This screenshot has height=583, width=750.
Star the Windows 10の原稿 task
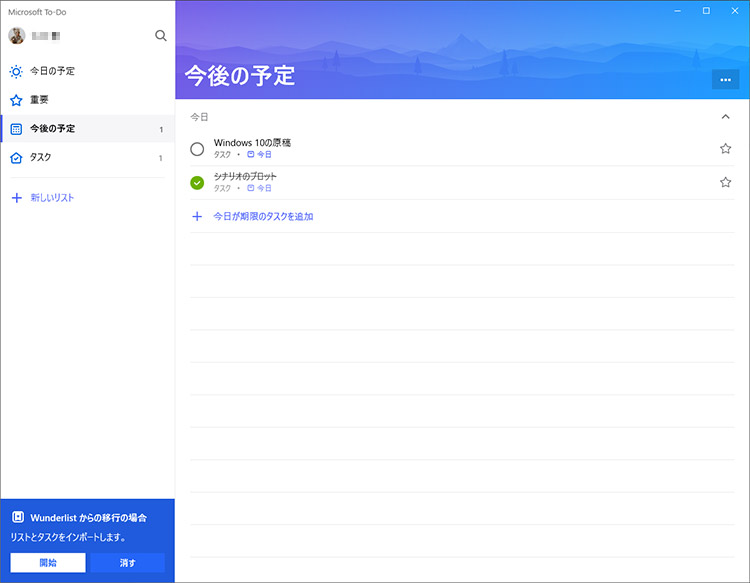pyautogui.click(x=725, y=149)
